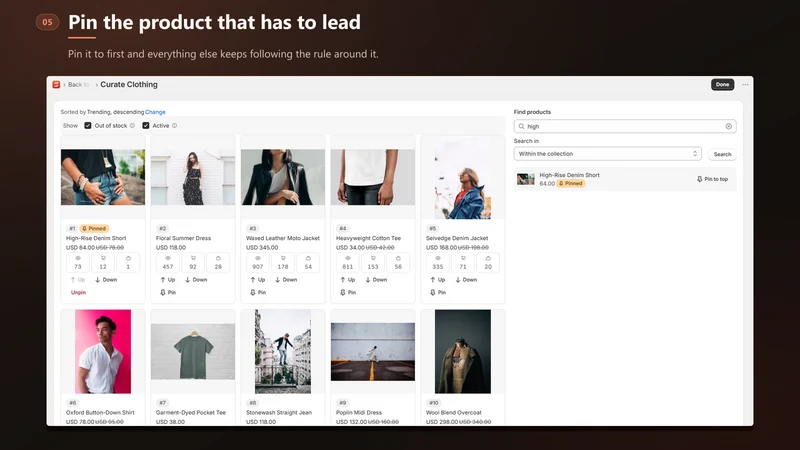Show the Out of stock info tooltip icon
The image size is (800, 450).
tap(132, 126)
